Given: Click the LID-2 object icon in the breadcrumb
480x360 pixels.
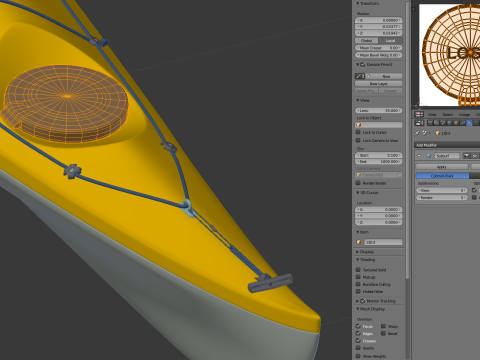Looking at the screenshot, I should tap(438, 133).
